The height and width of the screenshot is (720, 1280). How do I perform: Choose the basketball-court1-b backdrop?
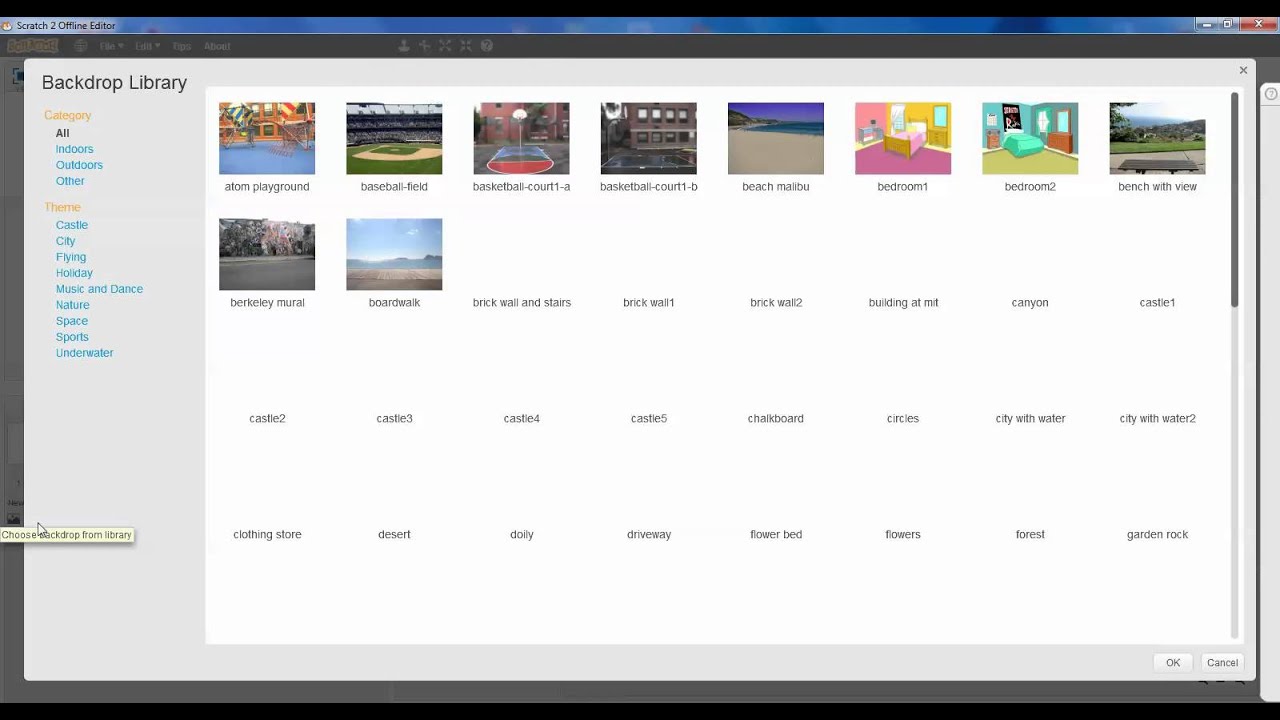coord(648,138)
